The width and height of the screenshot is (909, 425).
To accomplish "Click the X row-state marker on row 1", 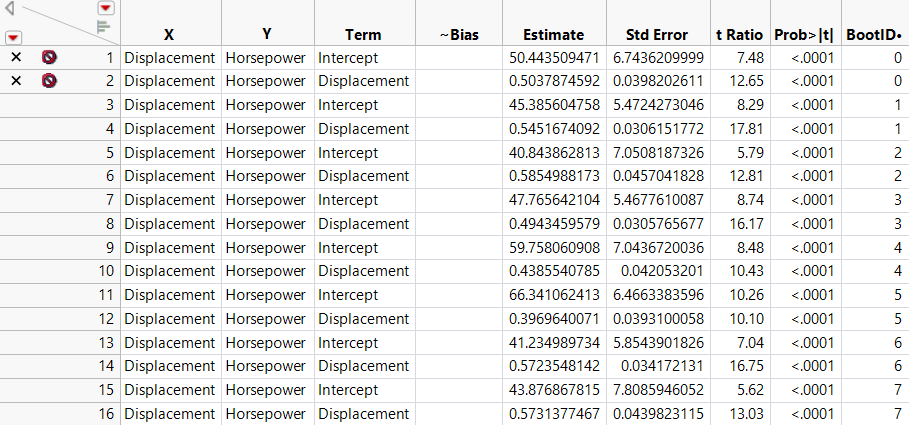I will coord(15,57).
